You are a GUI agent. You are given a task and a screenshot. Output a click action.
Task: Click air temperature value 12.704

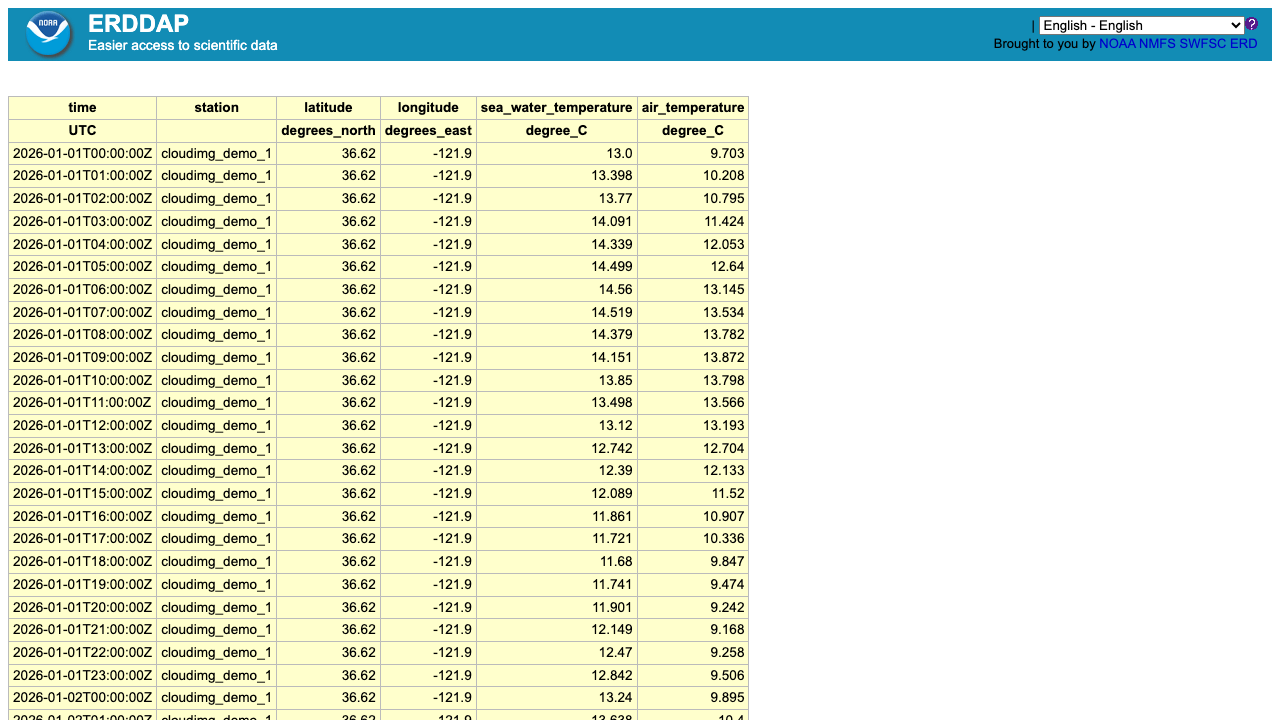[693, 449]
